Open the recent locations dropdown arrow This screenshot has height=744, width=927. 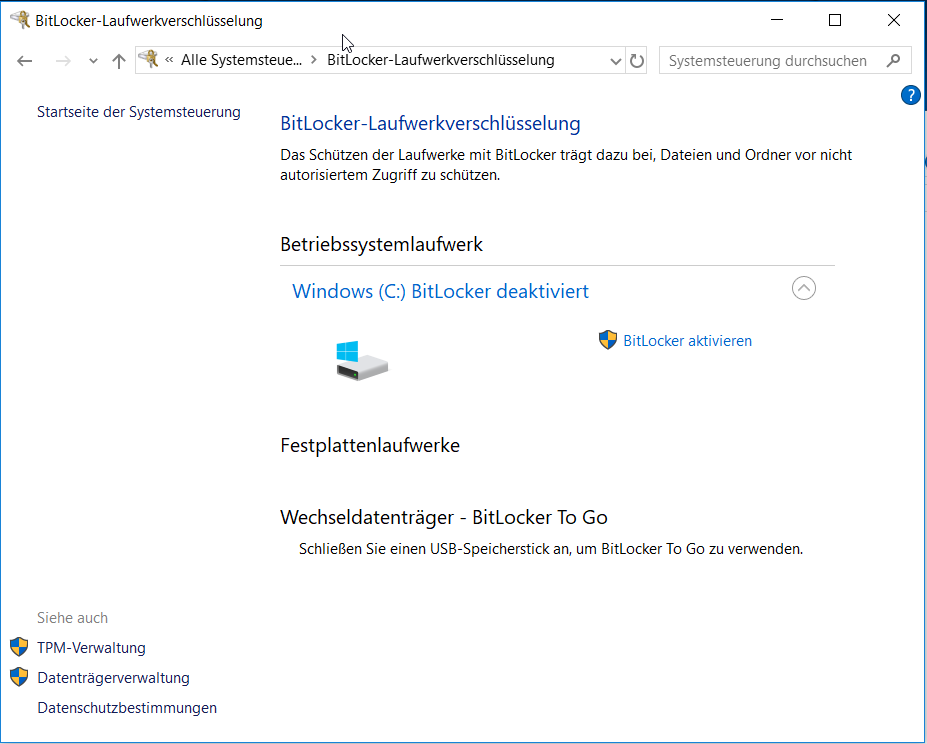pyautogui.click(x=93, y=61)
